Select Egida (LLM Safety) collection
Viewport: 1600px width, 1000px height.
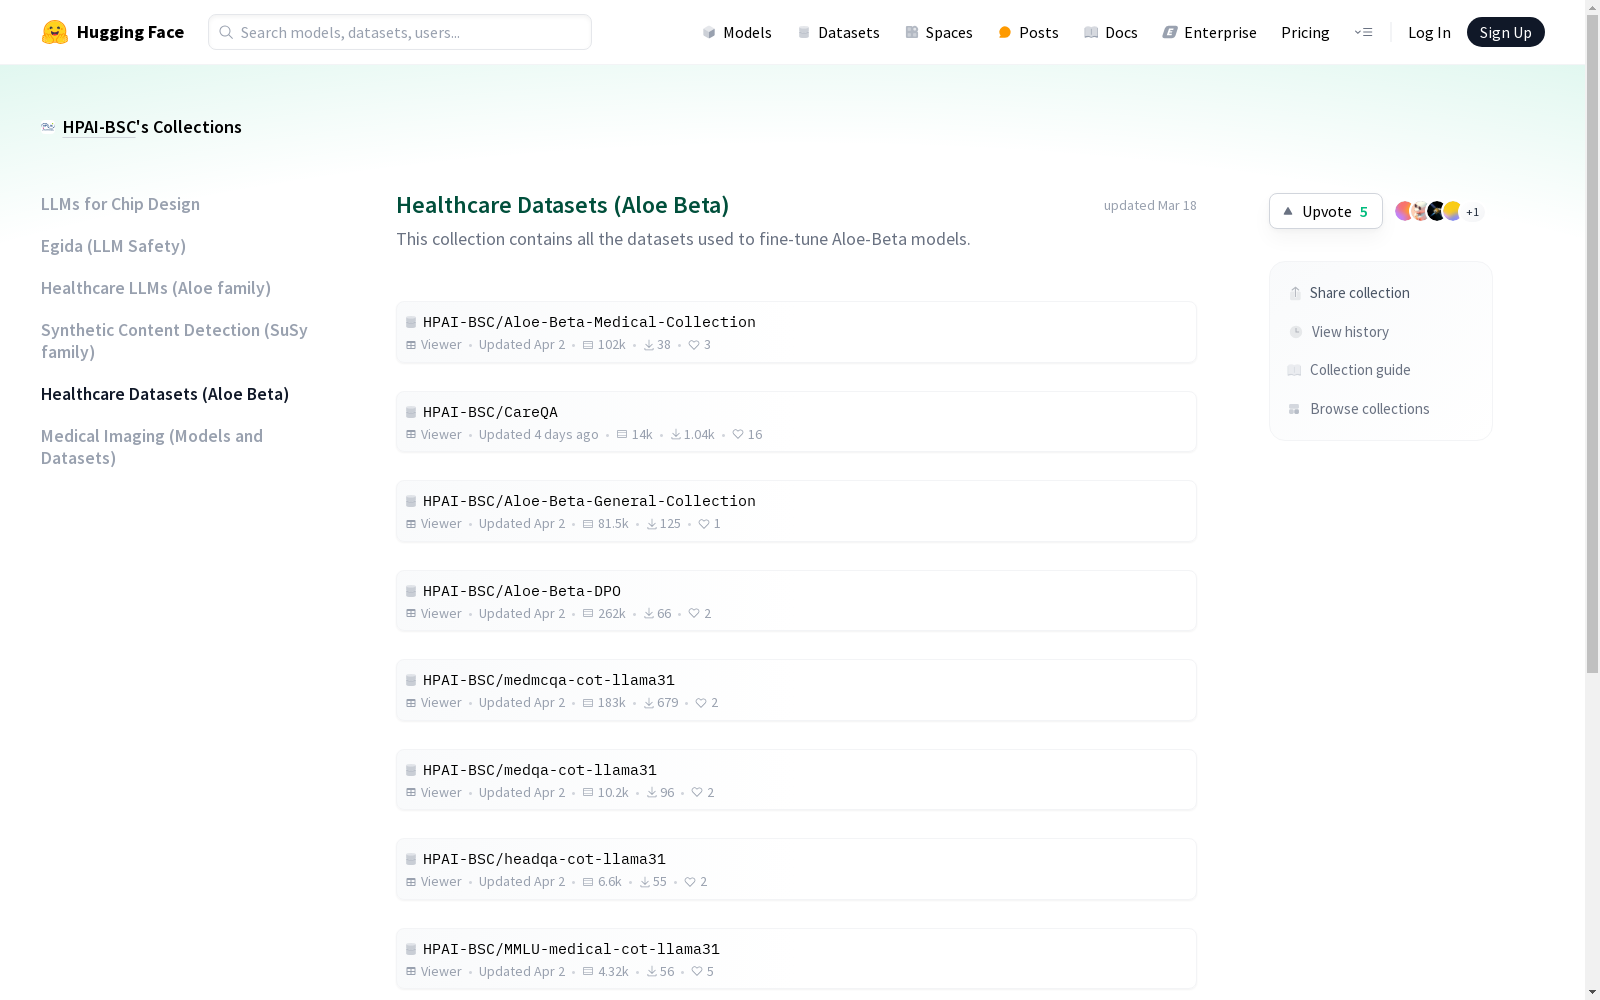(113, 246)
